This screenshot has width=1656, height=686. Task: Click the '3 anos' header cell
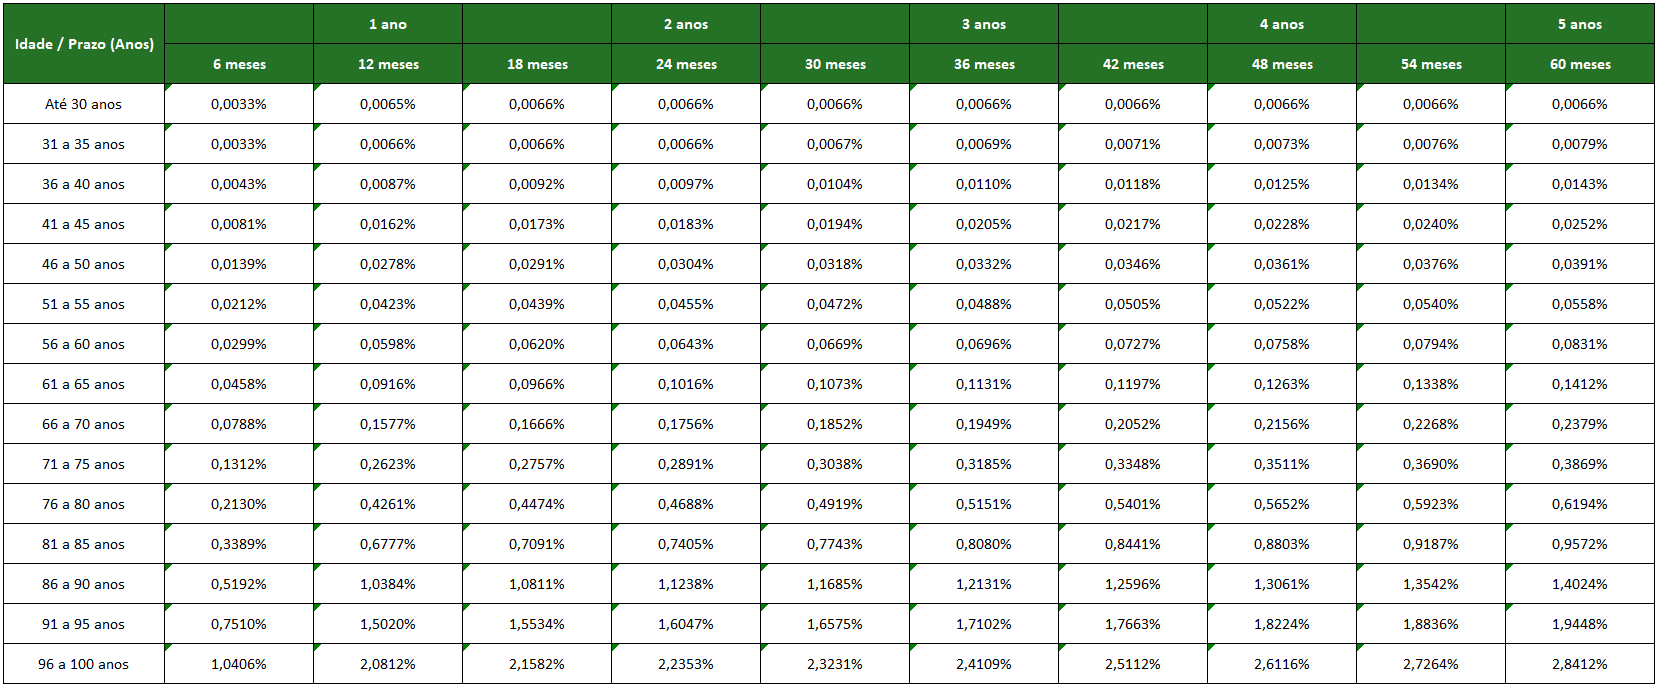984,24
